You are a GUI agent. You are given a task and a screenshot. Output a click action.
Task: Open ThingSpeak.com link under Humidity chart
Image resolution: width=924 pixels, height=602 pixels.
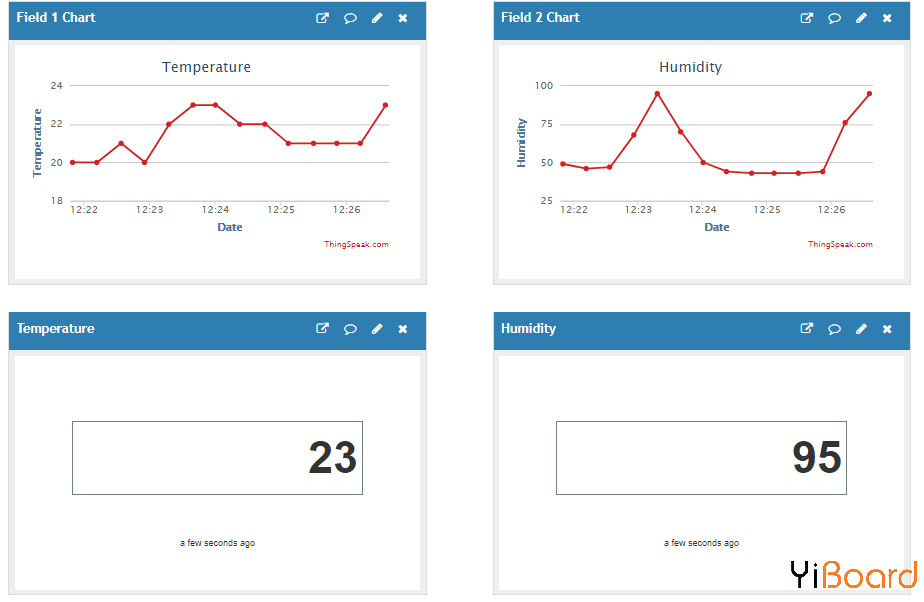click(840, 244)
